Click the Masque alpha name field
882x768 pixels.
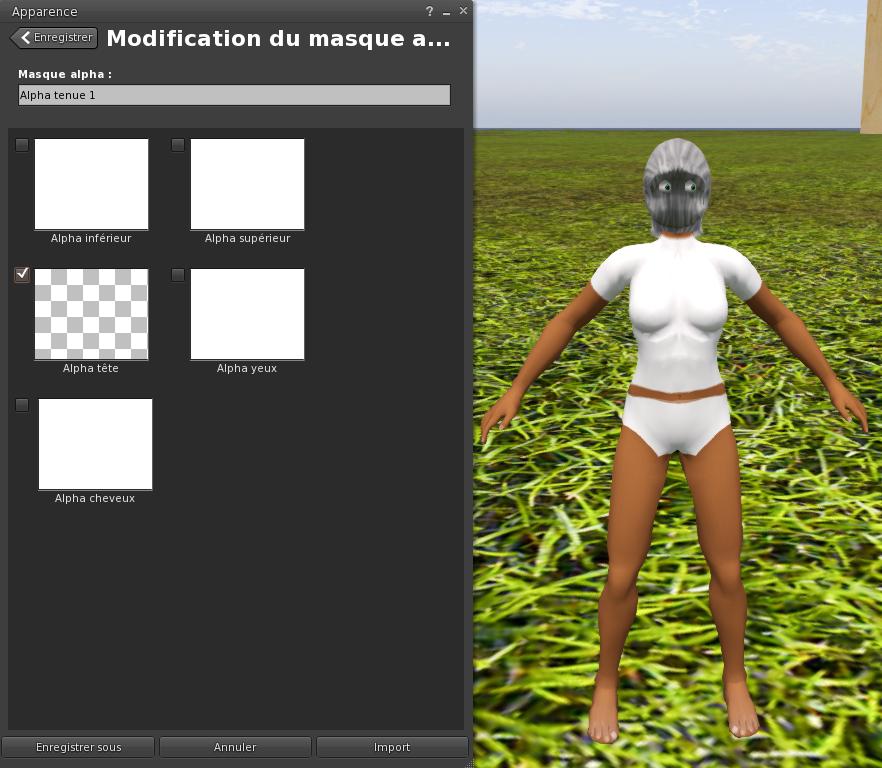234,95
